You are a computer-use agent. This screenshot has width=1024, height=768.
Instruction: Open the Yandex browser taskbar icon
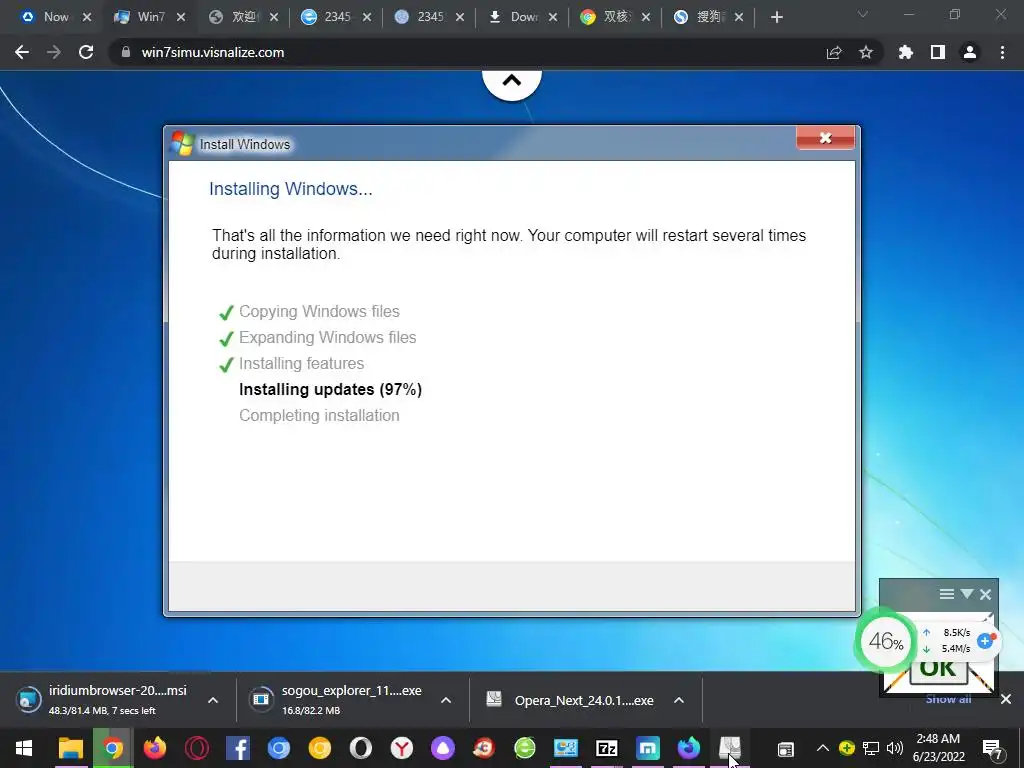click(402, 748)
